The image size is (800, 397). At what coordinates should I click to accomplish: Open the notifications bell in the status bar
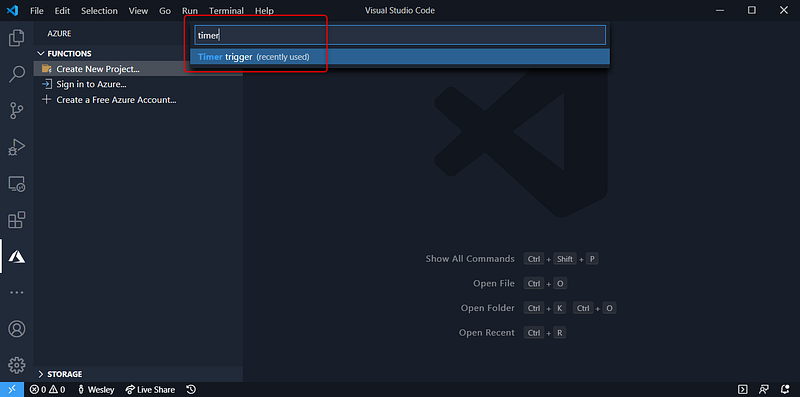coord(785,390)
